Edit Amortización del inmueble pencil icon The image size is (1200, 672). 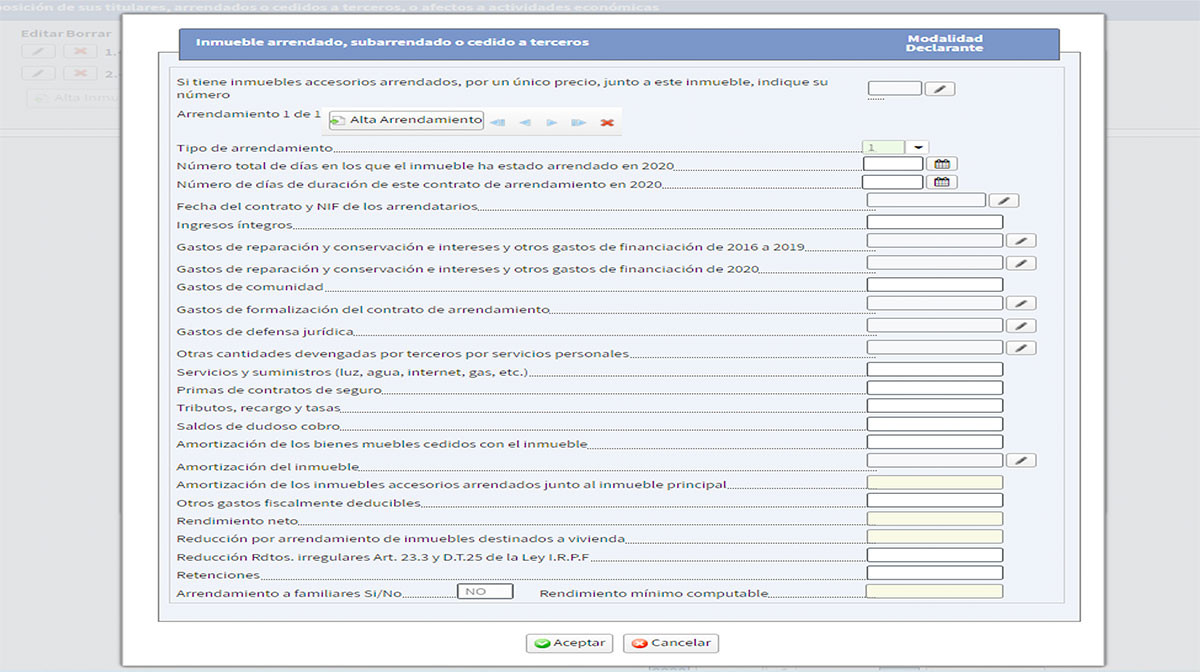click(1020, 460)
